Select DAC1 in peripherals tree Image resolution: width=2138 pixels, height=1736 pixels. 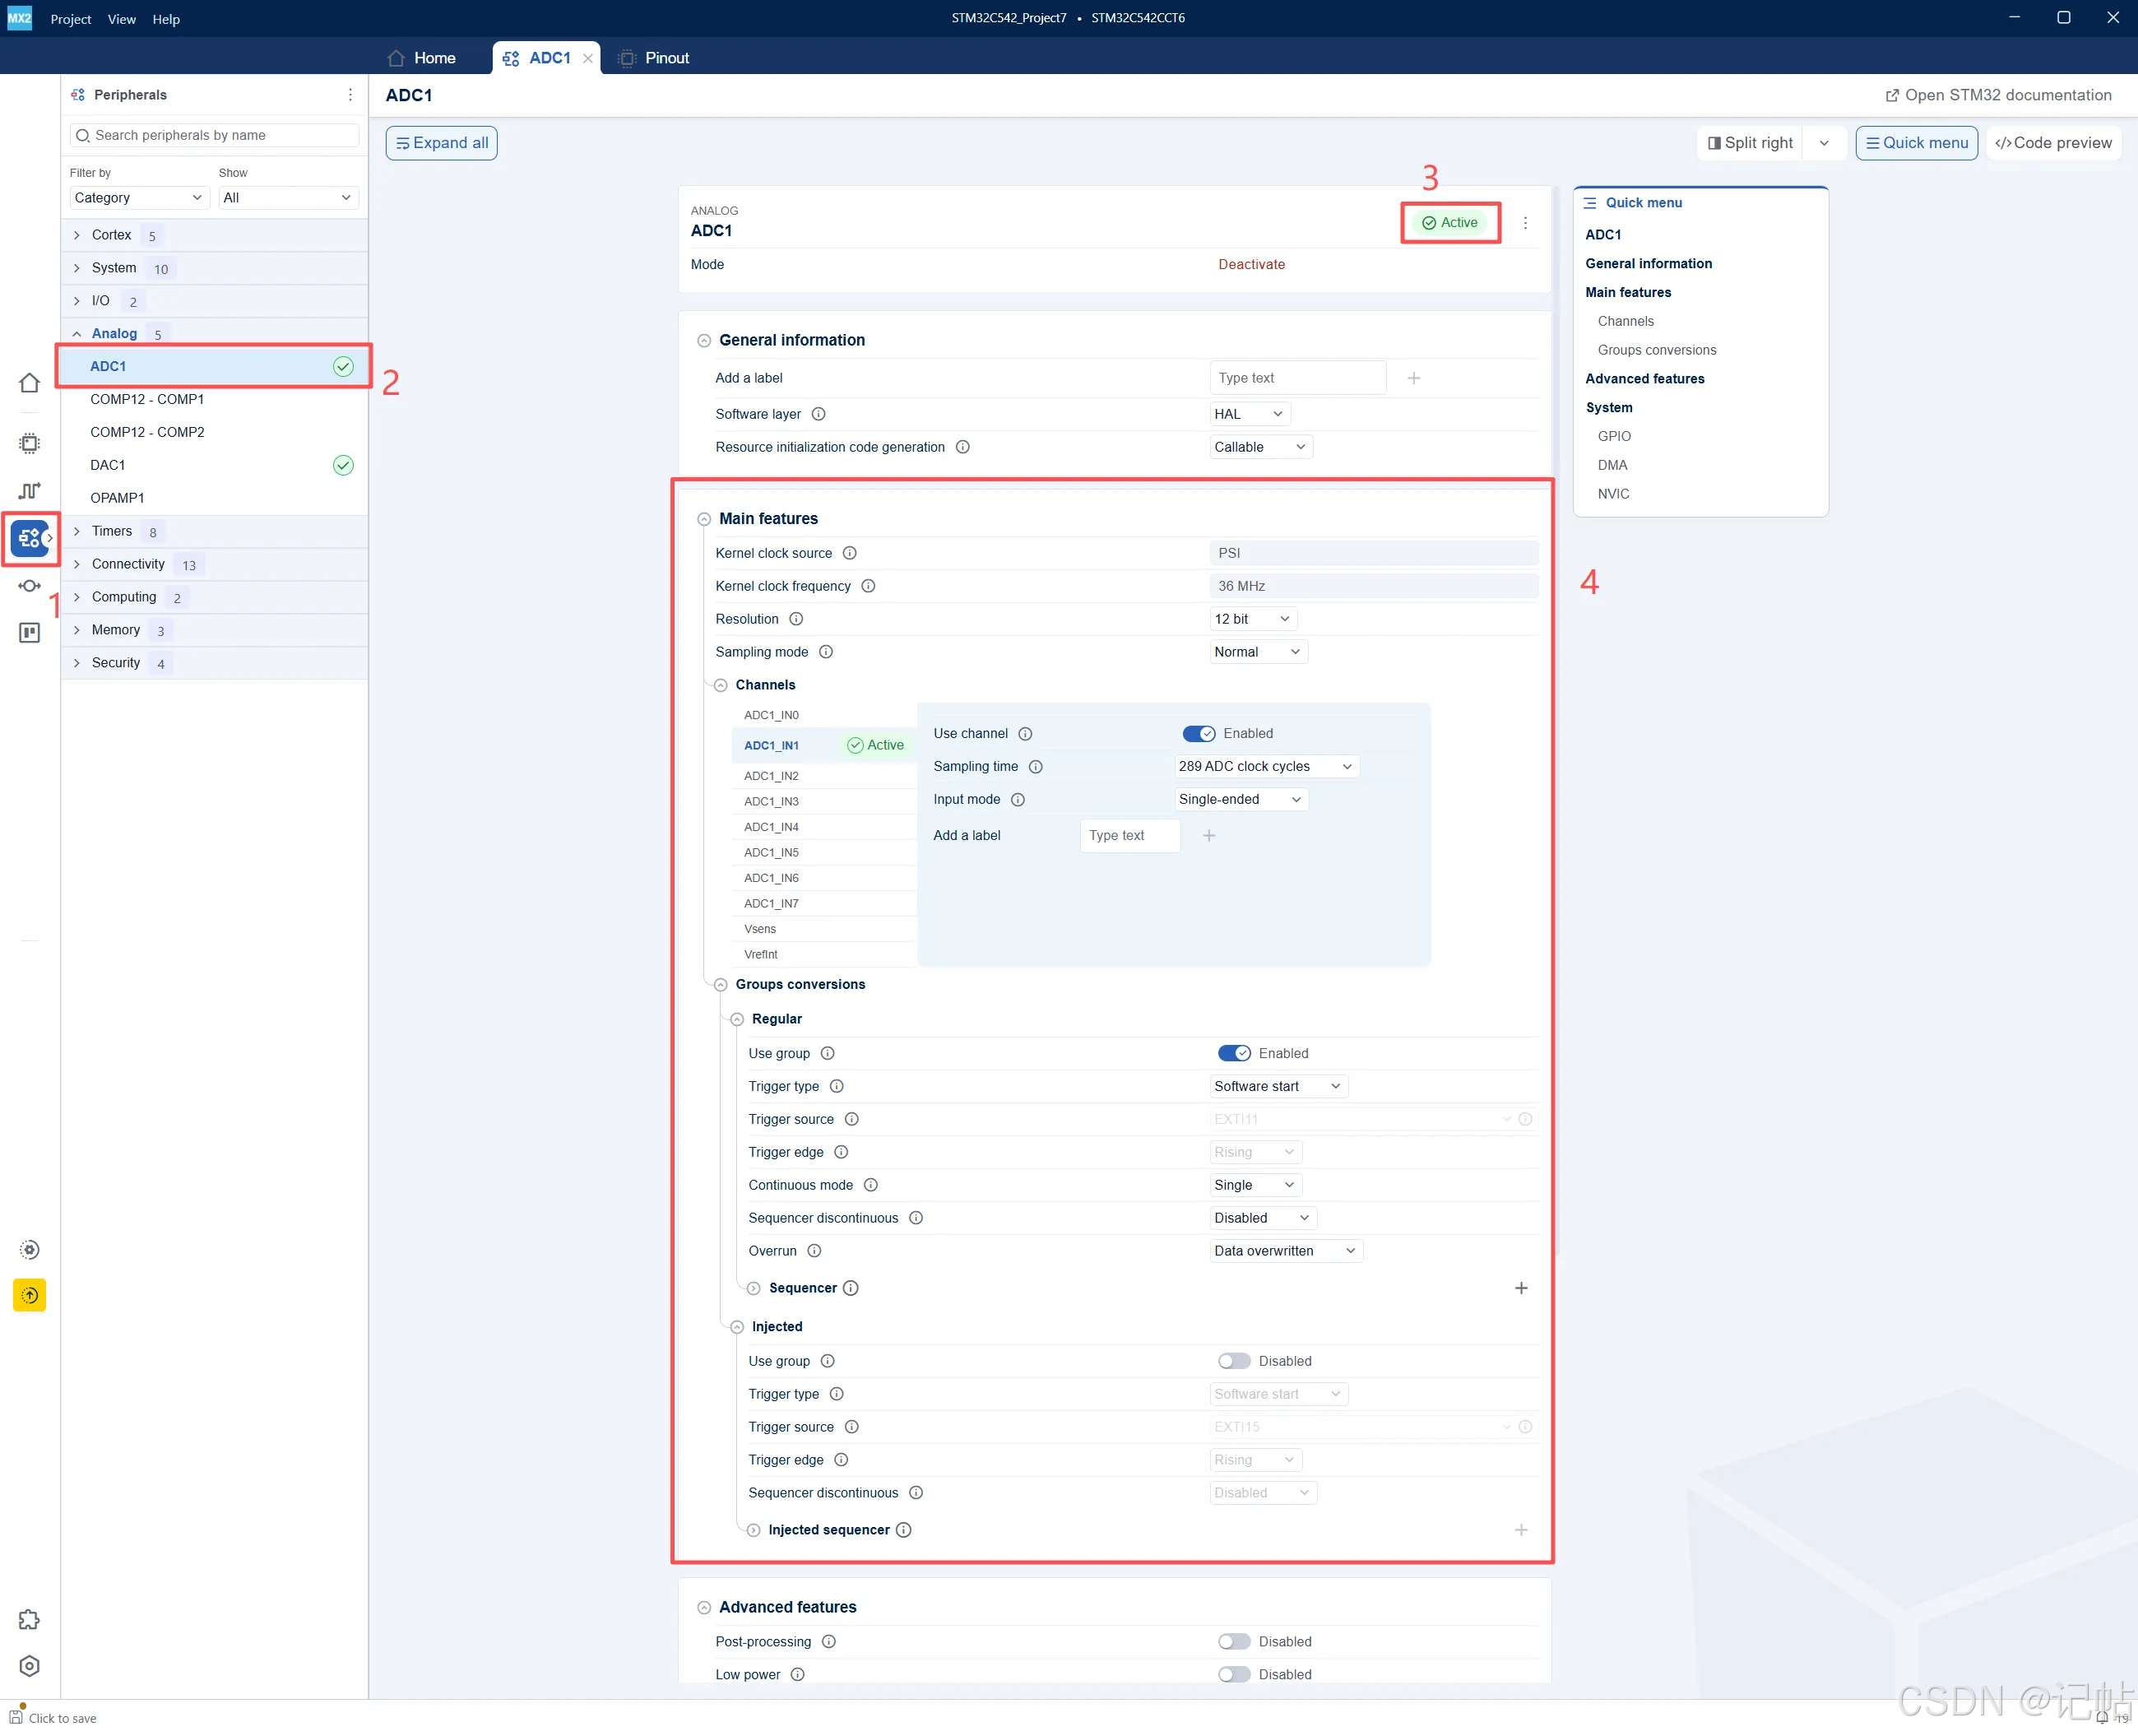[214, 465]
